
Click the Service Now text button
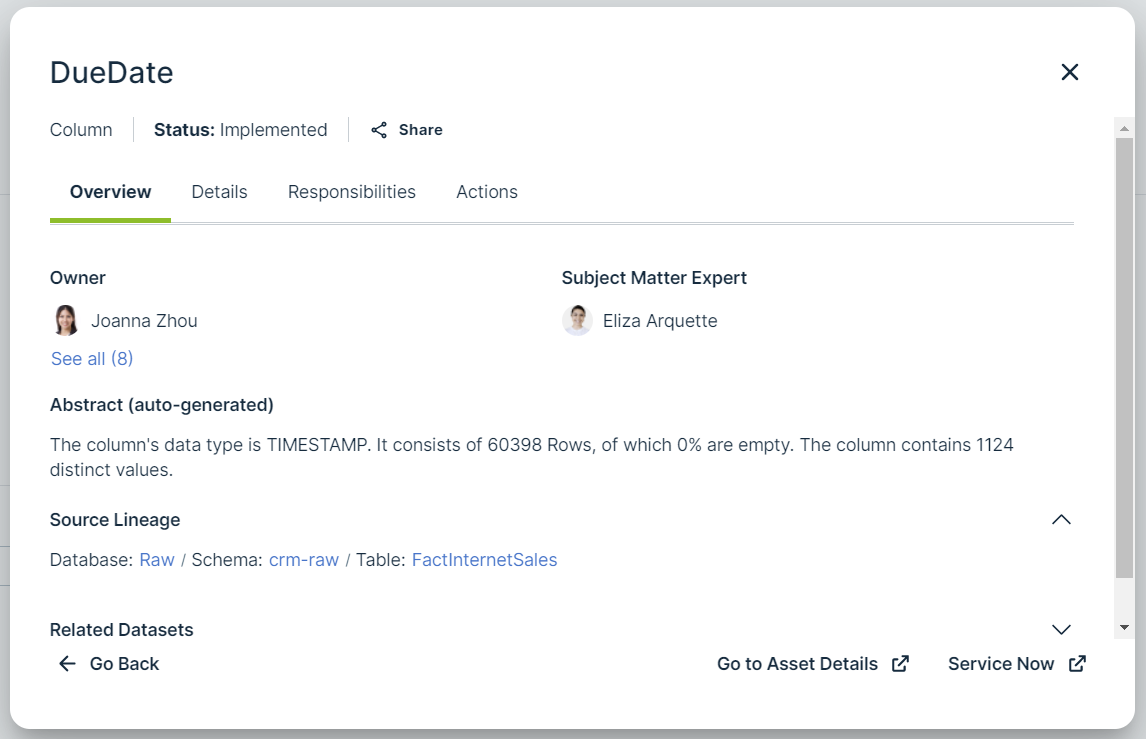tap(1001, 664)
